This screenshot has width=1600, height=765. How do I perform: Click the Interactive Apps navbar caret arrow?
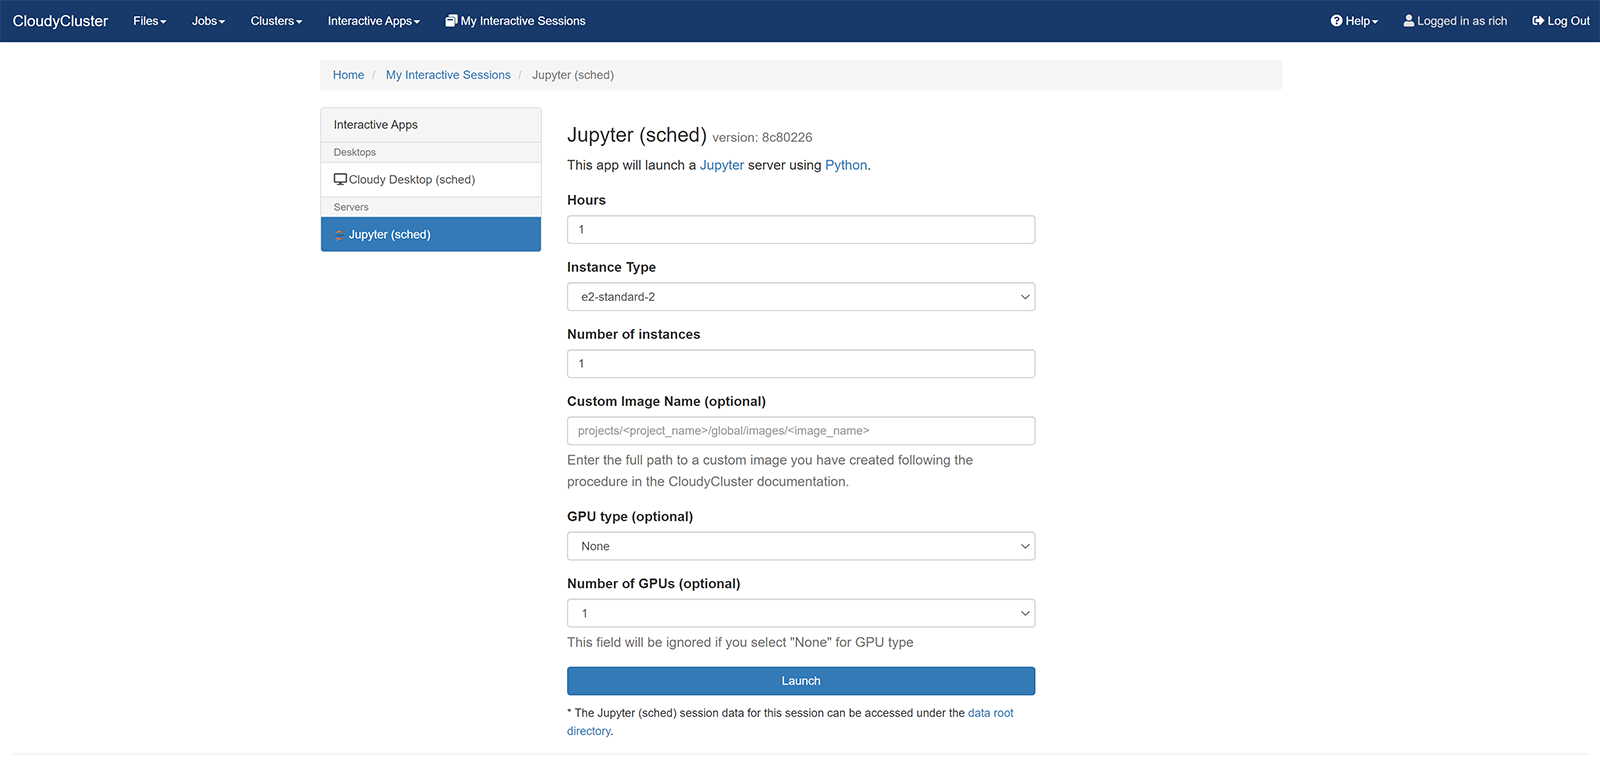tap(417, 22)
